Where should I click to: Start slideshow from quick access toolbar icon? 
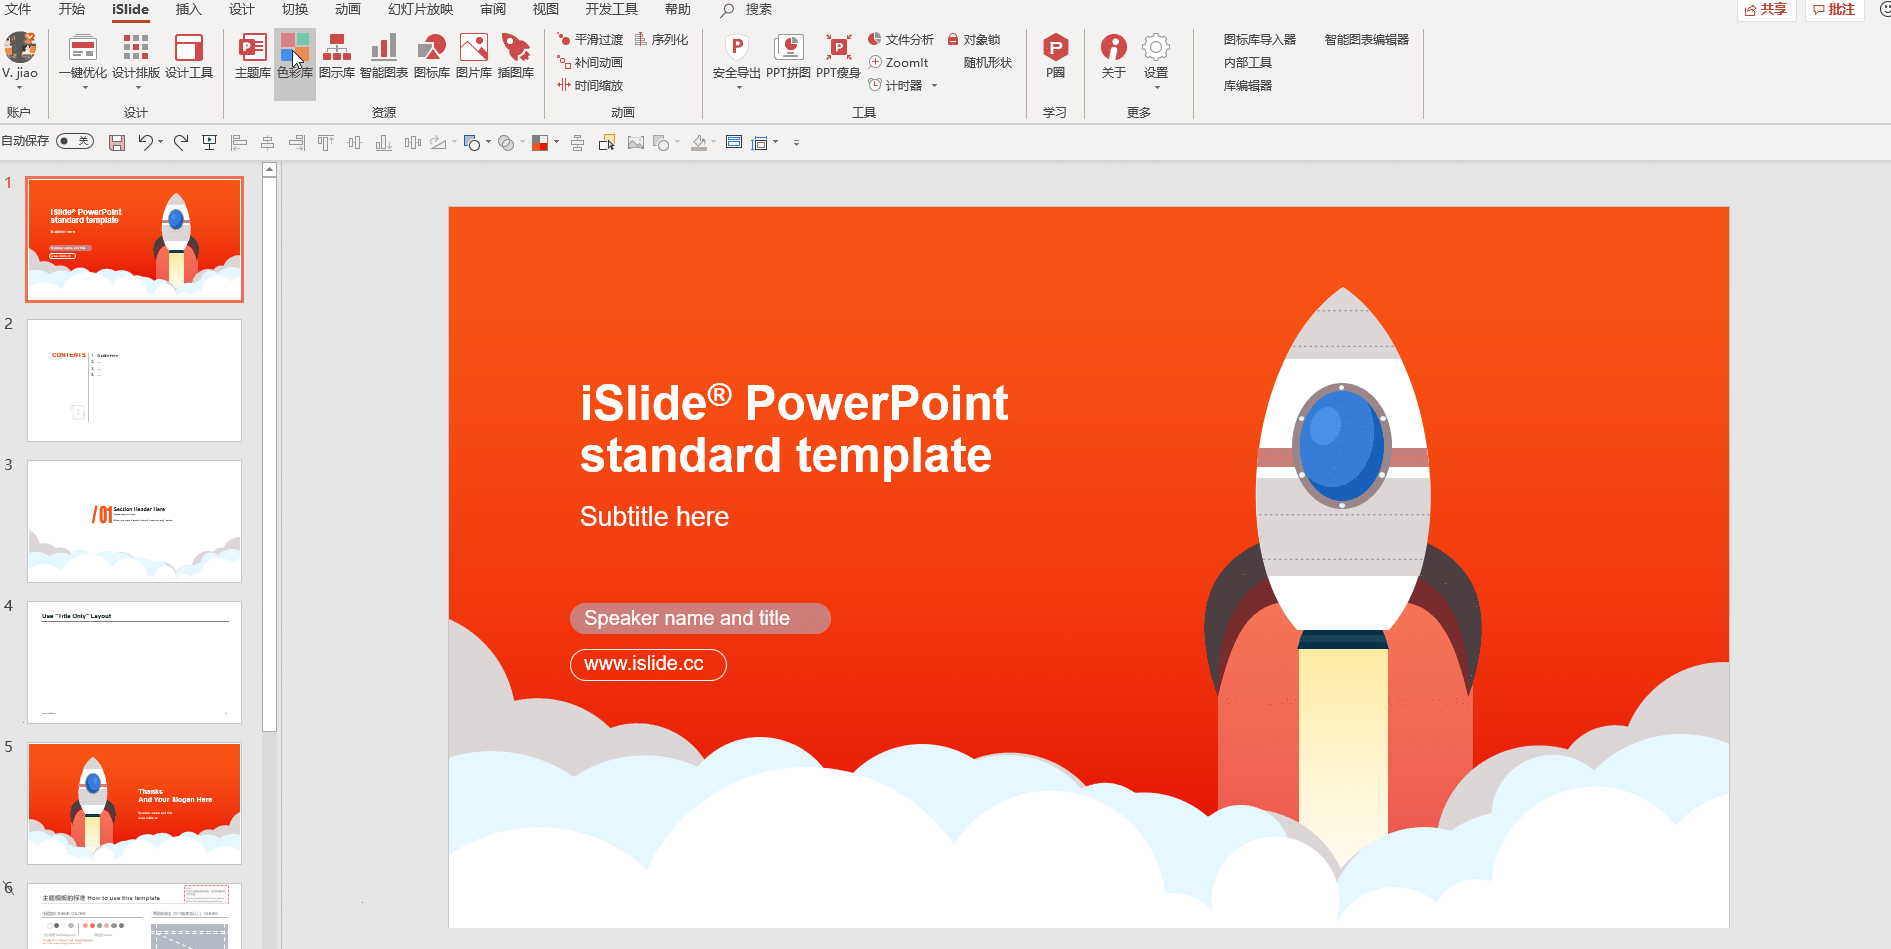point(209,143)
